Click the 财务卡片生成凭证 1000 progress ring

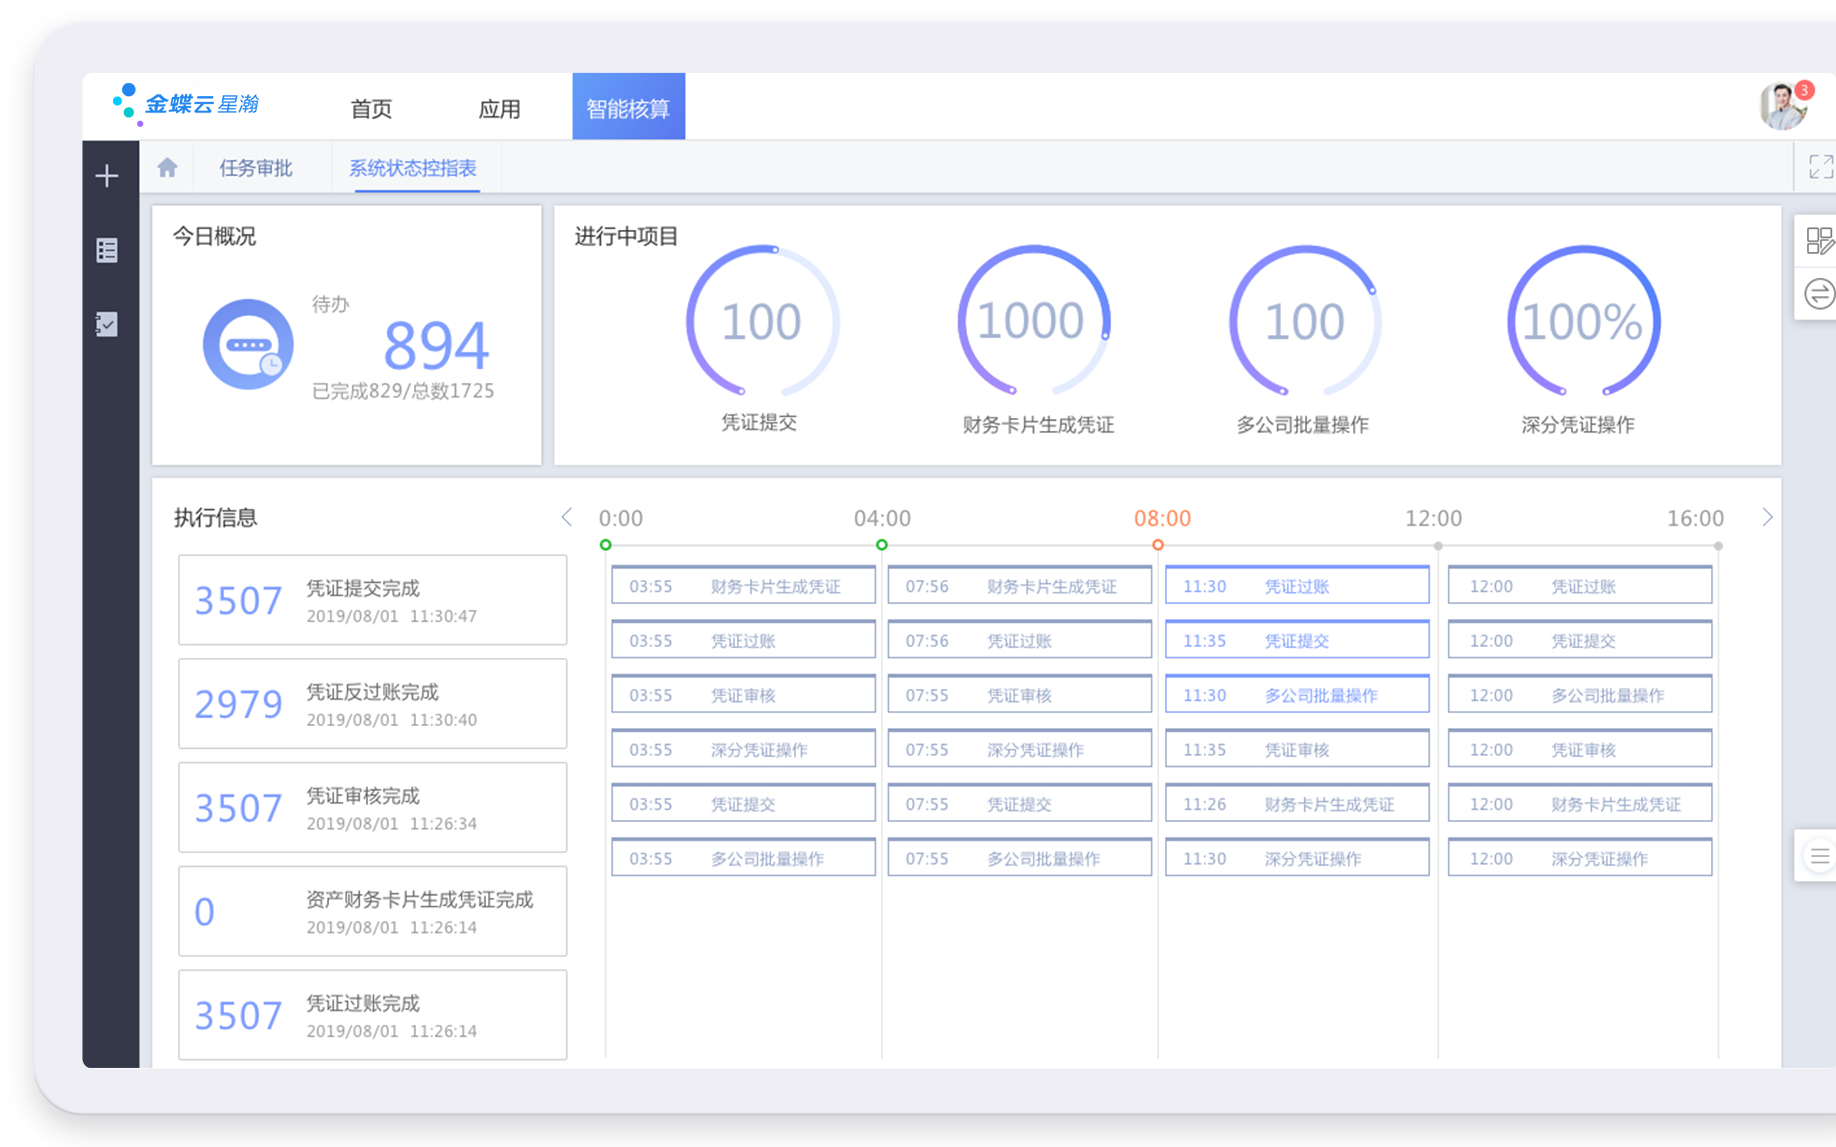pyautogui.click(x=1033, y=322)
